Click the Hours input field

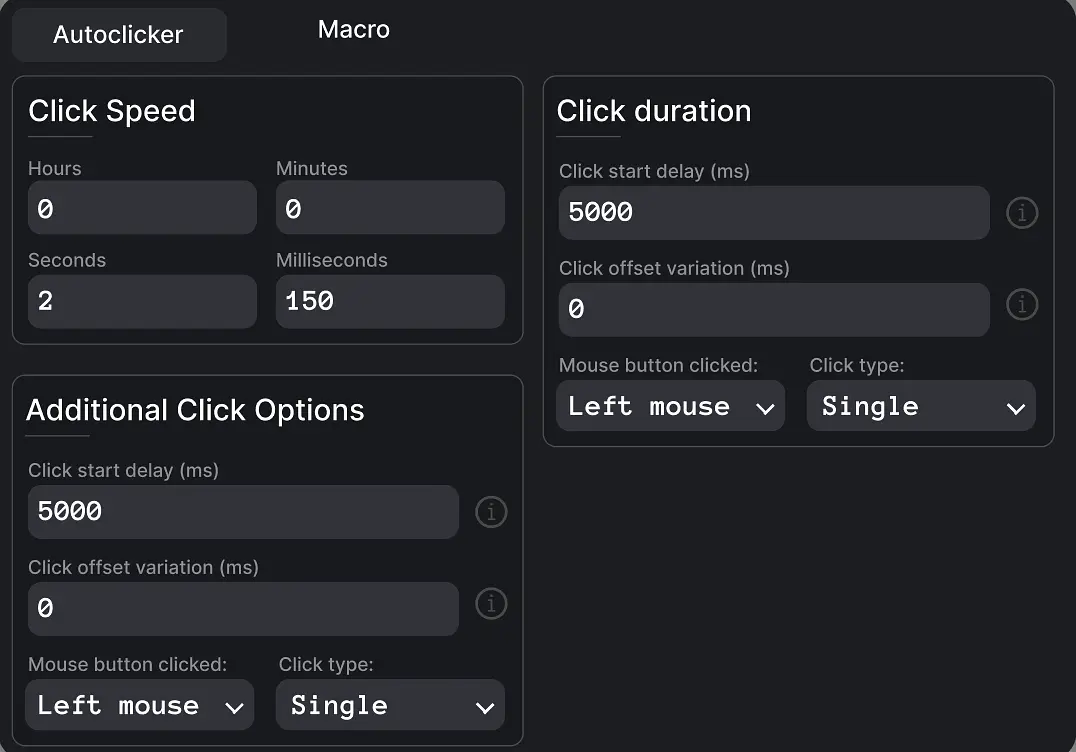pos(142,207)
